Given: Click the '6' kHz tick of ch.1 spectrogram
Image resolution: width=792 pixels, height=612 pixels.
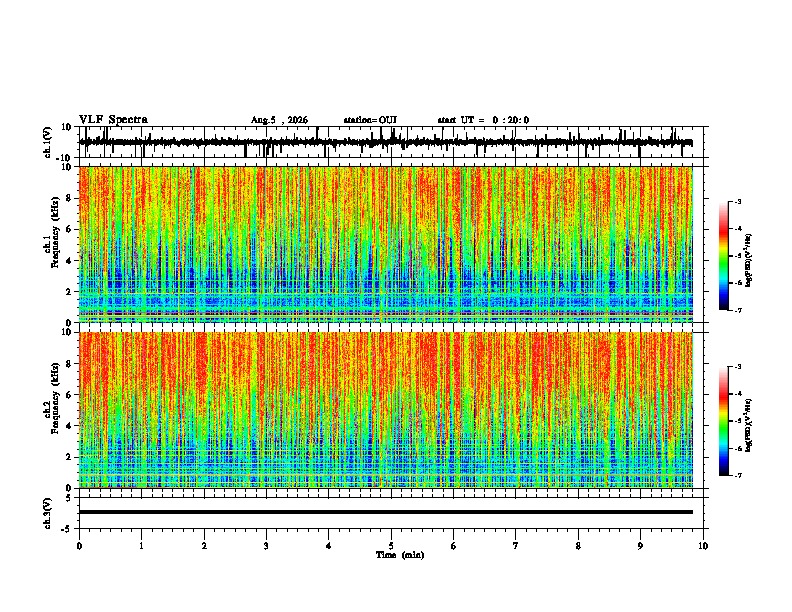Looking at the screenshot, I should 69,229.
